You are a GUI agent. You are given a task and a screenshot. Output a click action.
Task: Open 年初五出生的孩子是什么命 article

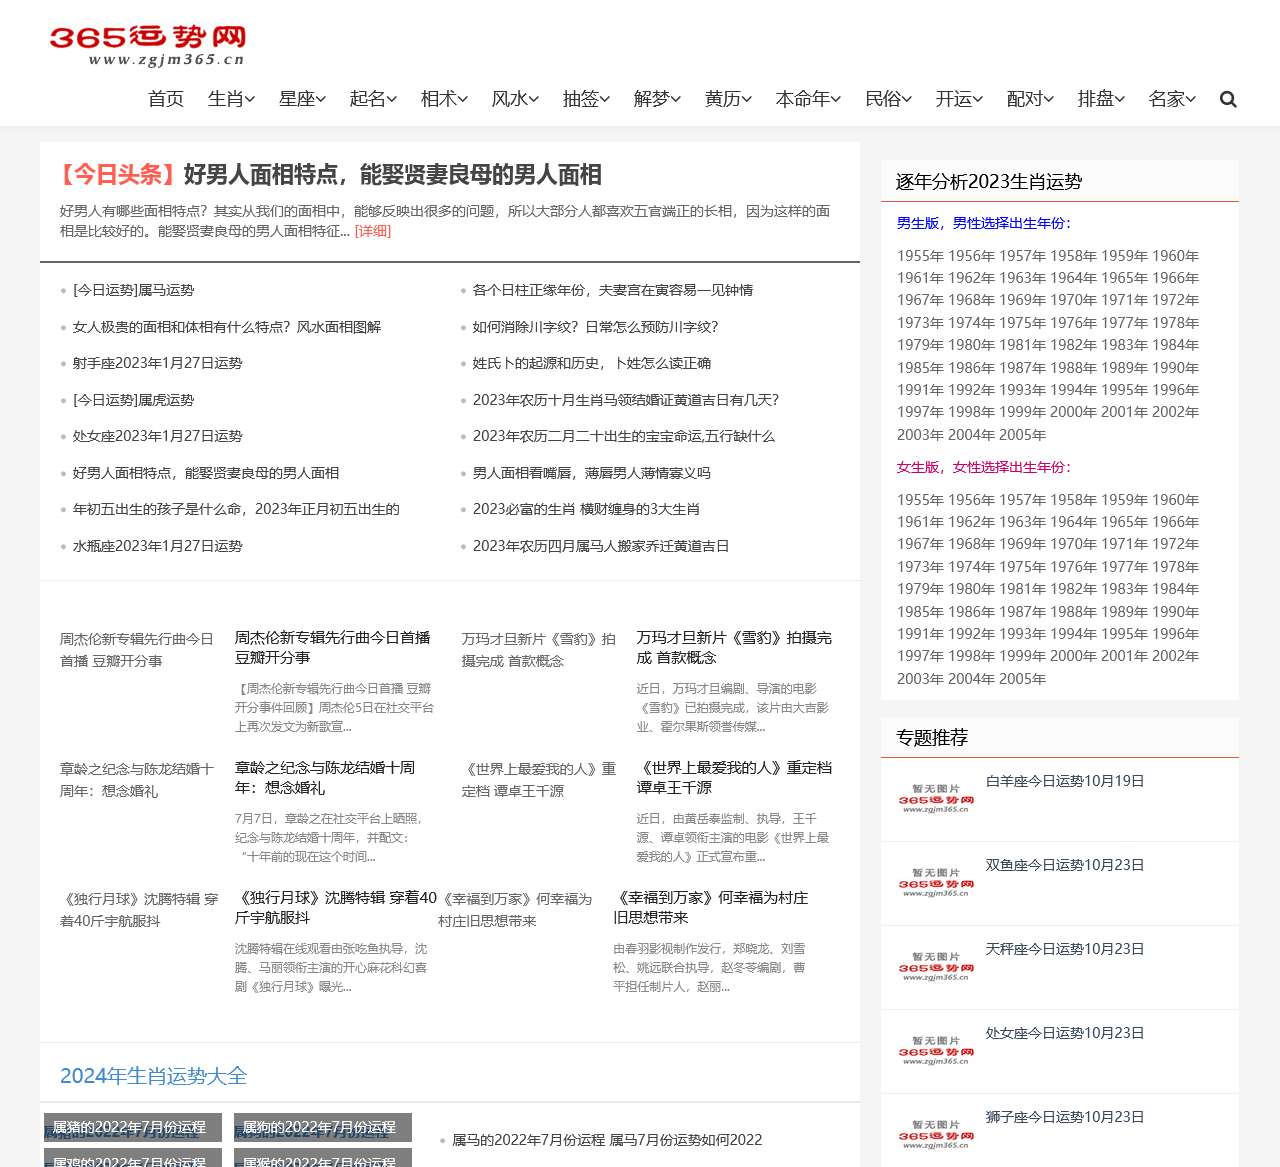[236, 509]
